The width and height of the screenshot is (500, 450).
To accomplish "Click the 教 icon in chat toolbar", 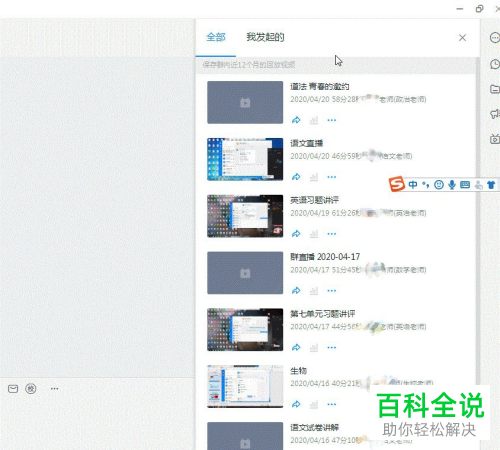I will coord(31,389).
